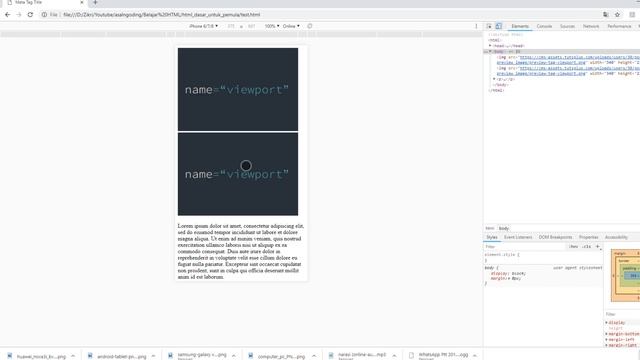The width and height of the screenshot is (640, 360).
Task: Switch to the Elements tab
Action: coord(520,26)
